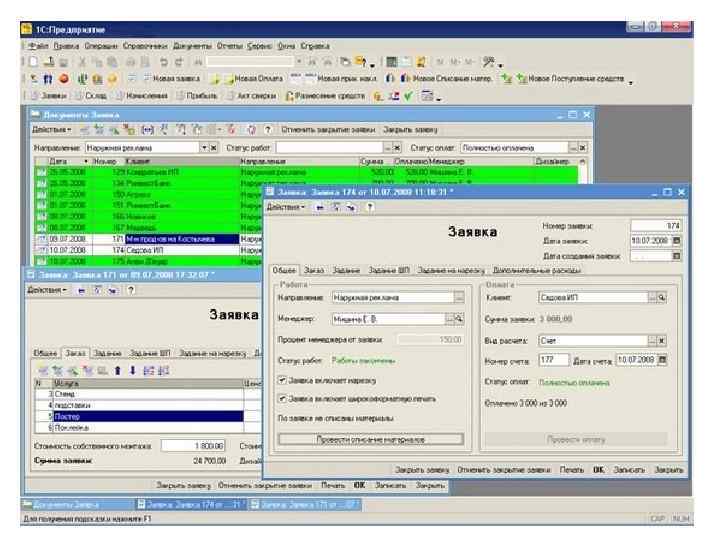Click the redo arrow in main toolbar
This screenshot has width=720, height=540.
[x=179, y=62]
